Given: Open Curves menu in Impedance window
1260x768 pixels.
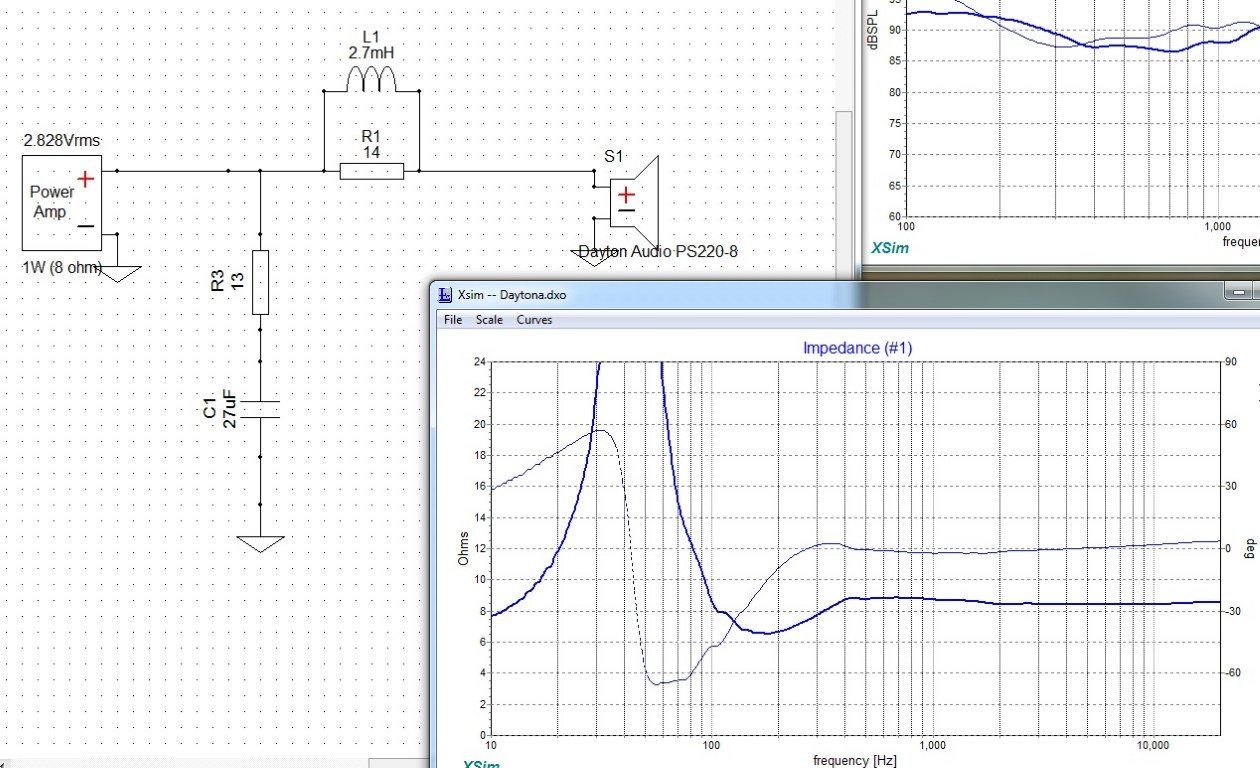Looking at the screenshot, I should [534, 320].
